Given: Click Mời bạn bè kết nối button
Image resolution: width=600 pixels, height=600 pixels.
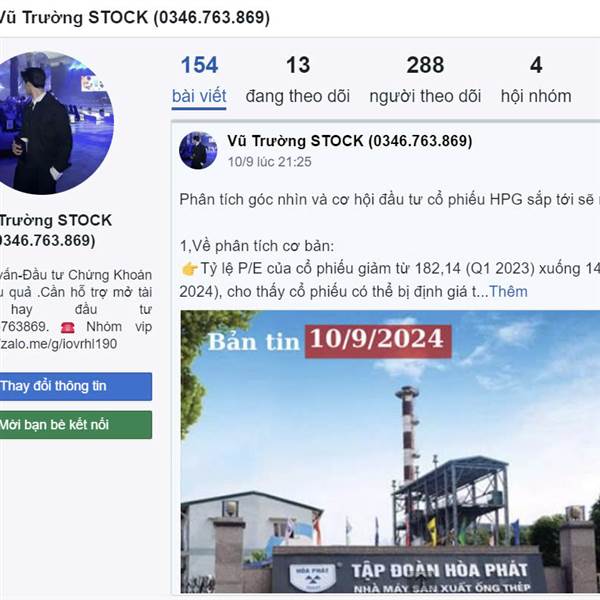Looking at the screenshot, I should point(75,425).
